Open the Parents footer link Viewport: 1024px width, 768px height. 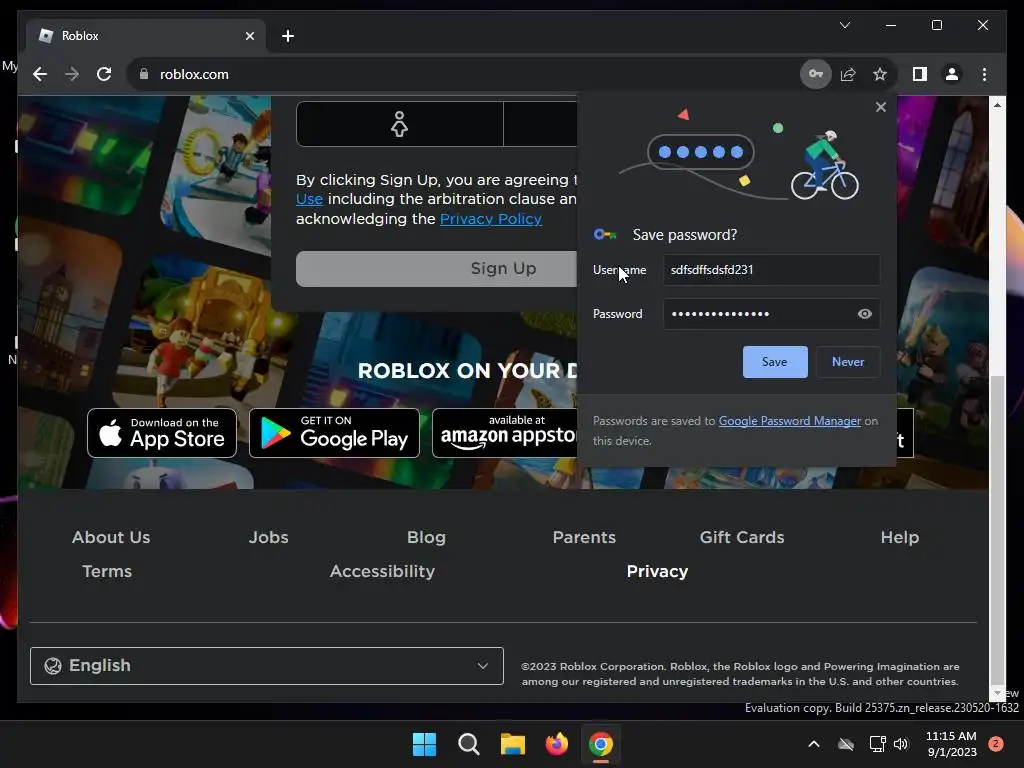pyautogui.click(x=584, y=537)
